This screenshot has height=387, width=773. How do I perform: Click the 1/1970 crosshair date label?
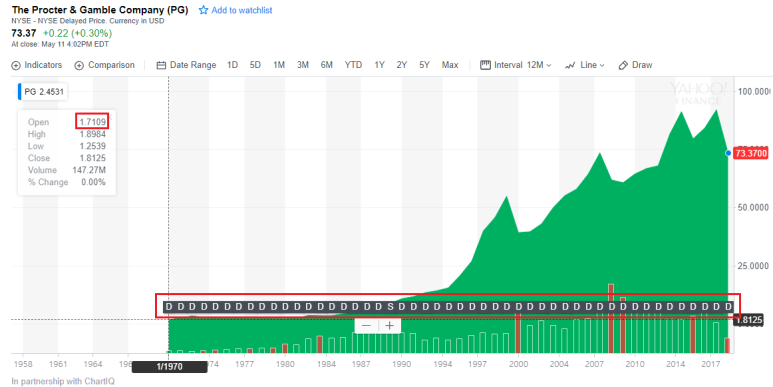tap(169, 367)
